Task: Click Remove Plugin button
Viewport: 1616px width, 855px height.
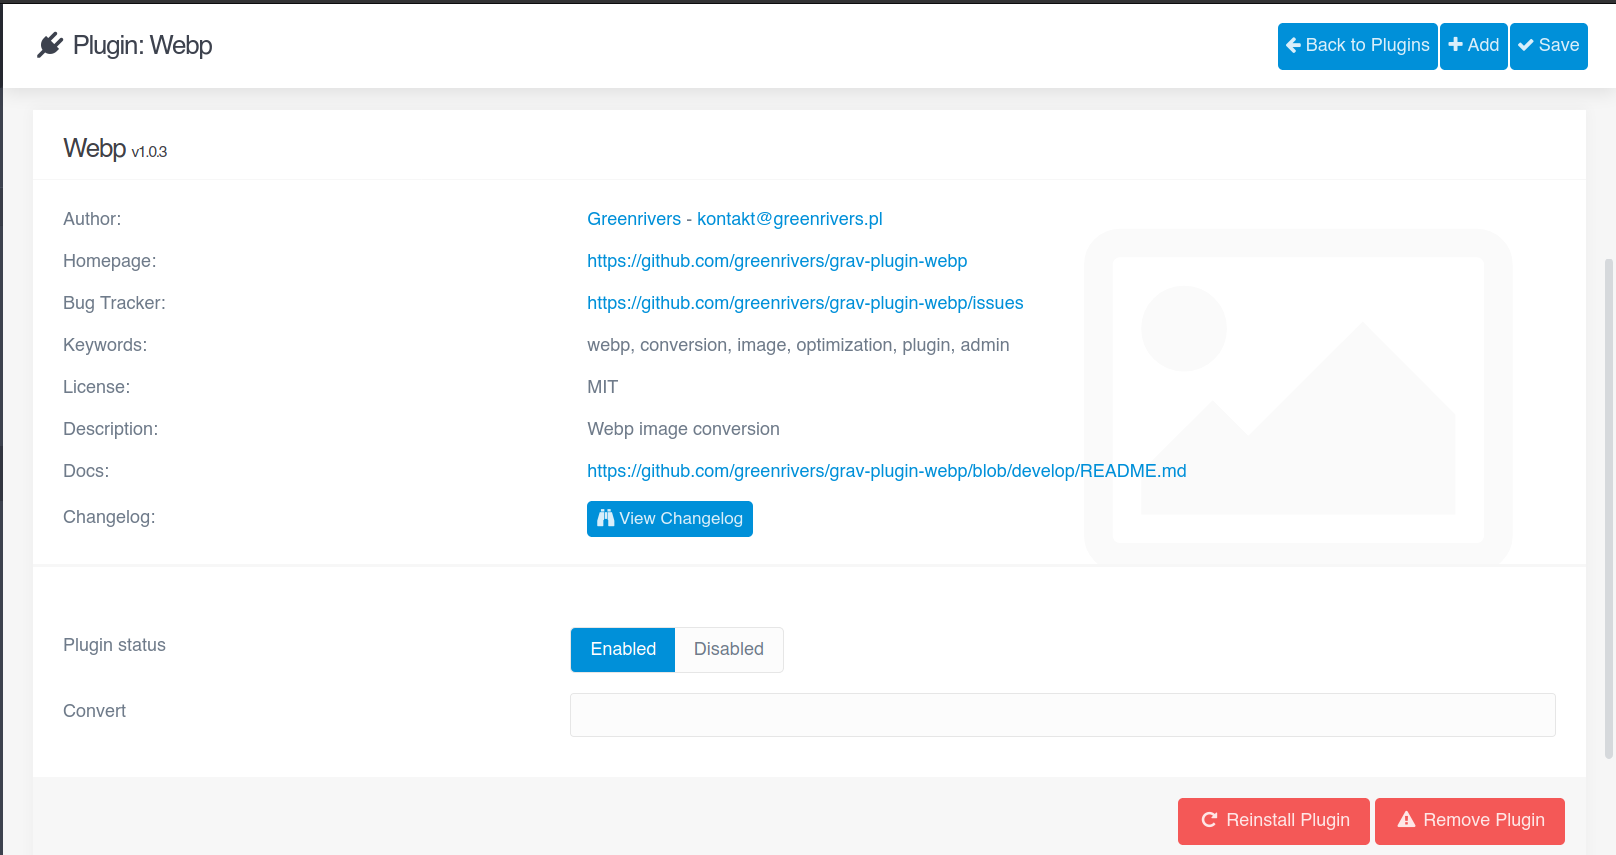Action: [1469, 821]
